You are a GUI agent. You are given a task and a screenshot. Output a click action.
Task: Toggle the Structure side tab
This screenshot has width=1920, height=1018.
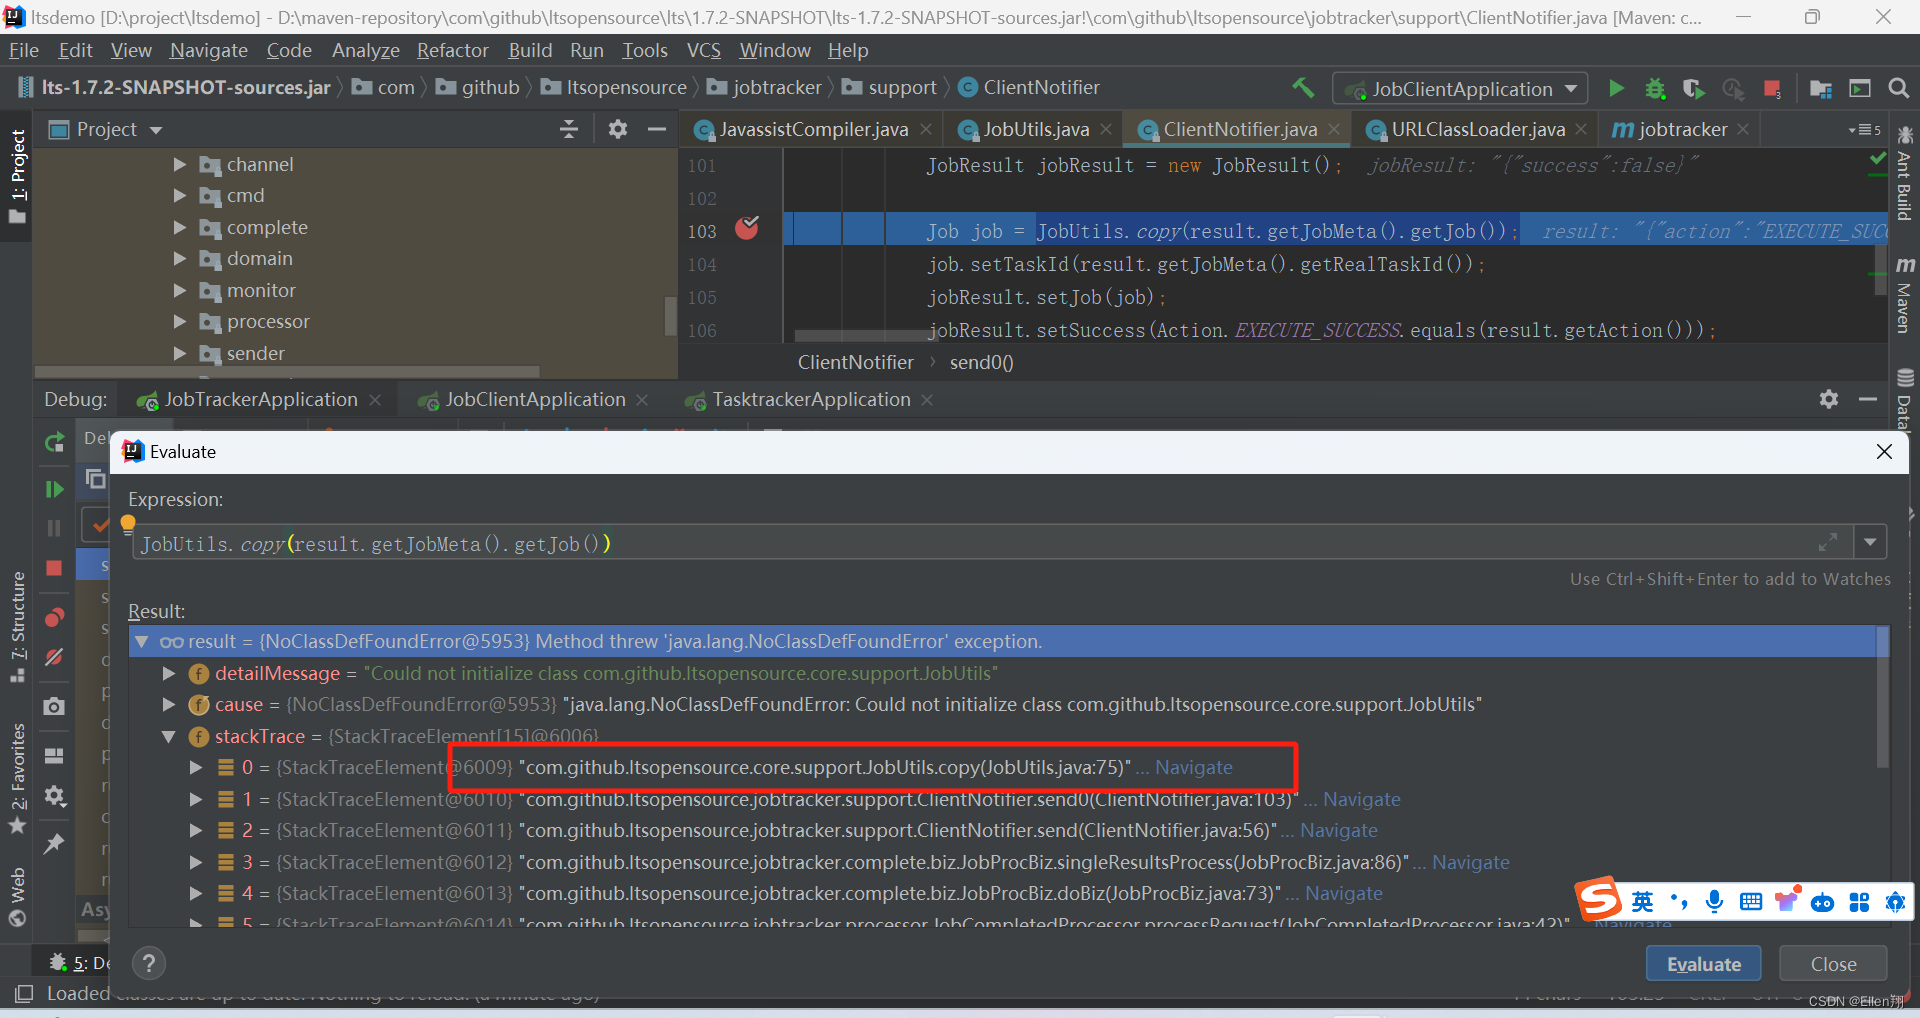pyautogui.click(x=17, y=626)
